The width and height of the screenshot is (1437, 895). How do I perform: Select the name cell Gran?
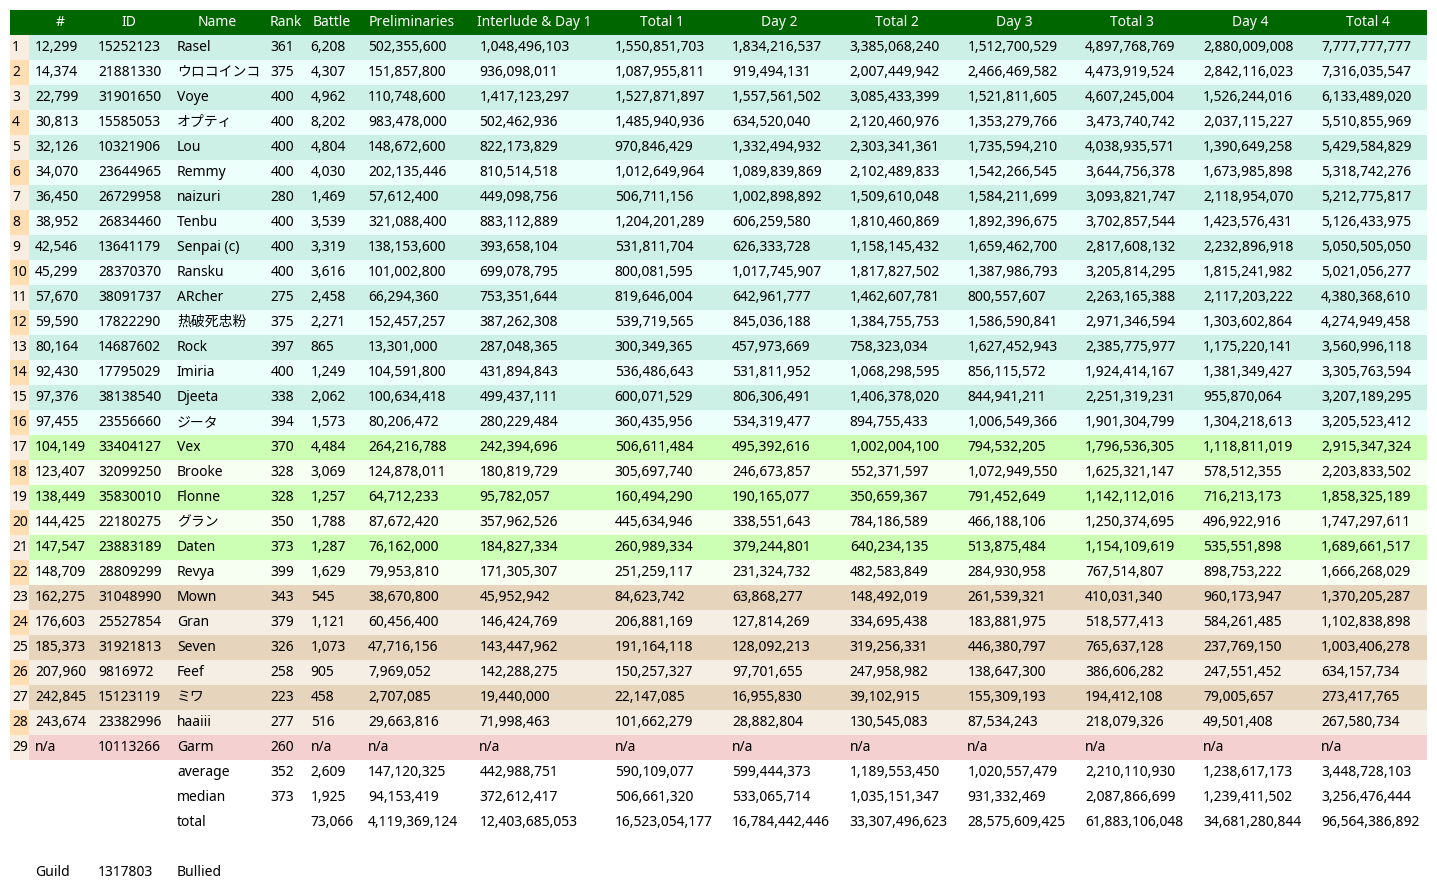(193, 621)
